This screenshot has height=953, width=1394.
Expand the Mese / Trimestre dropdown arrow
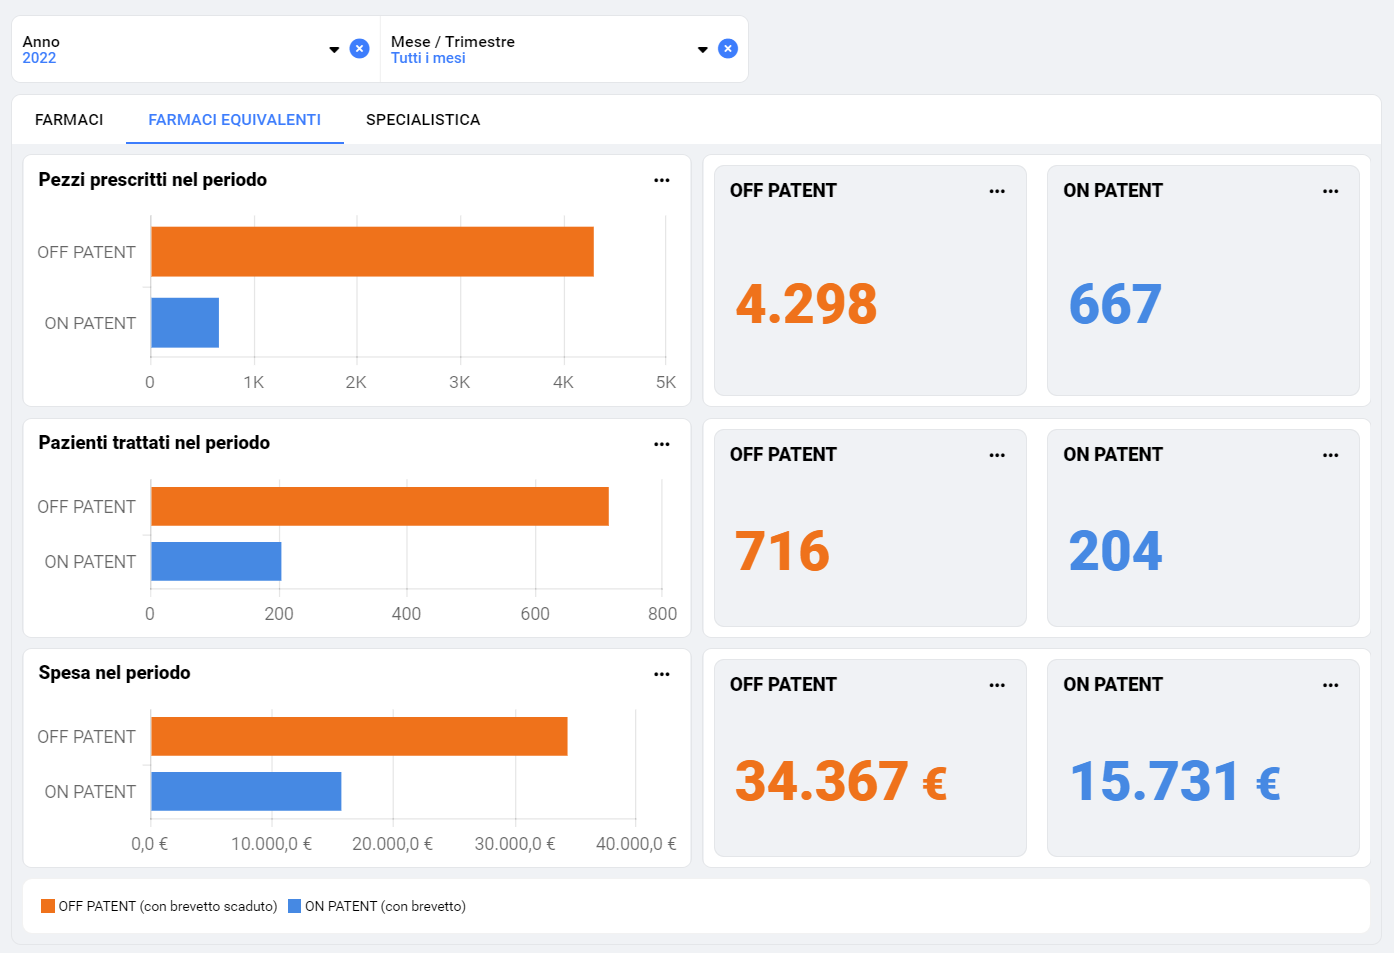702,50
